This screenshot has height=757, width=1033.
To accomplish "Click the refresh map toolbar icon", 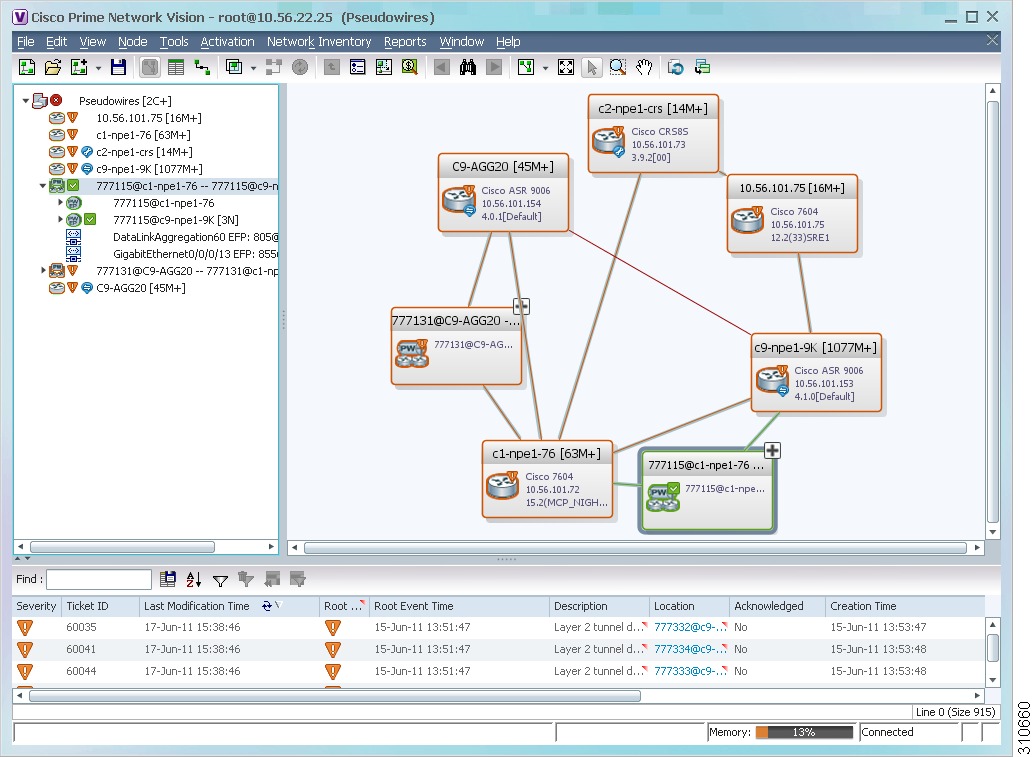I will (675, 67).
